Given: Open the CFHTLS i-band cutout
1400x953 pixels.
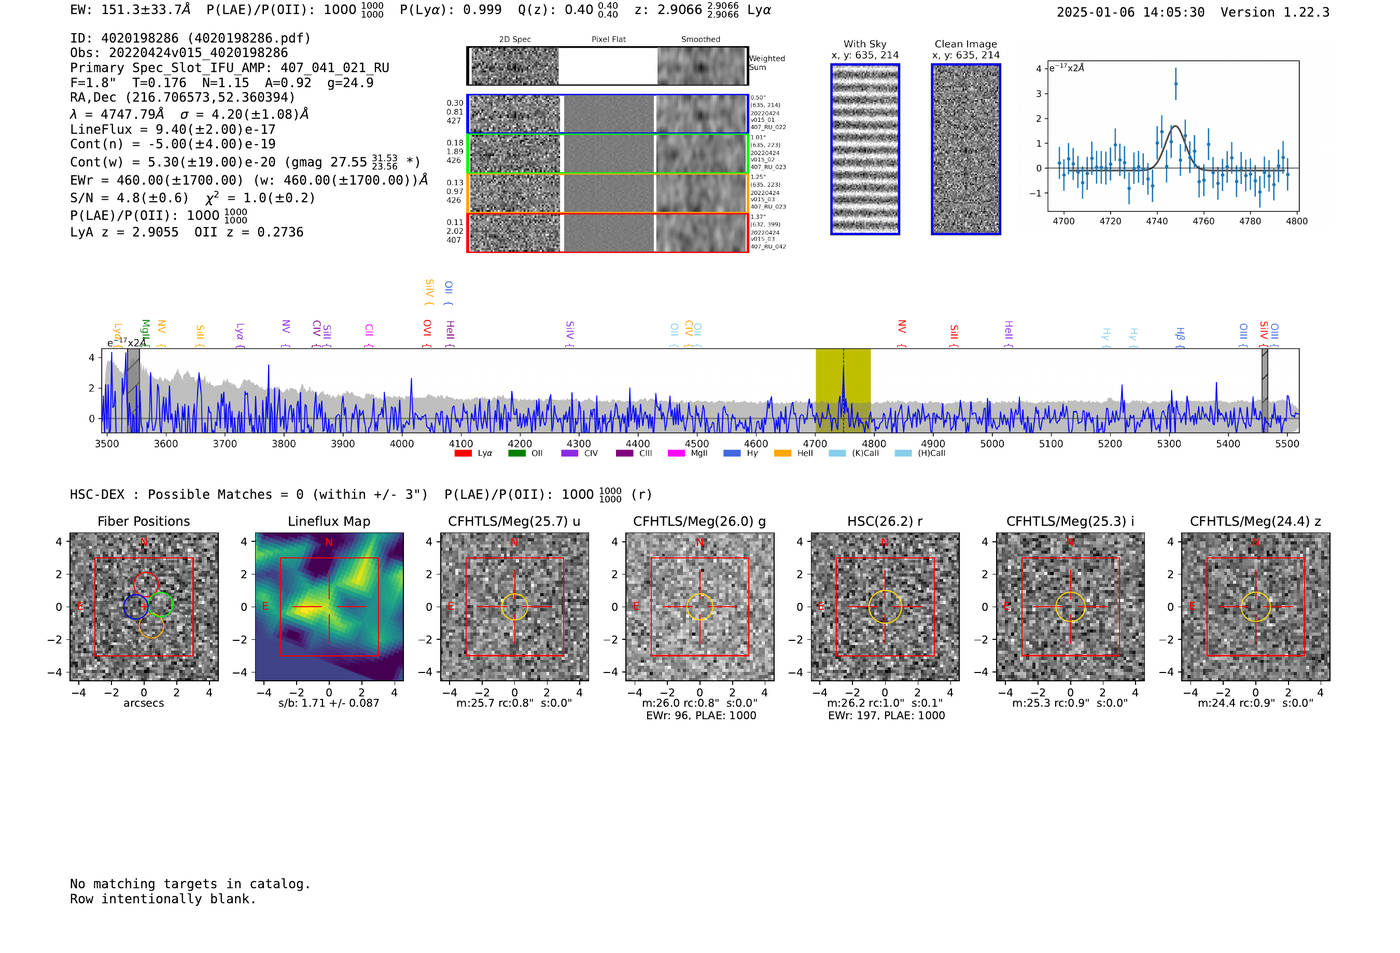Looking at the screenshot, I should [x=1070, y=607].
